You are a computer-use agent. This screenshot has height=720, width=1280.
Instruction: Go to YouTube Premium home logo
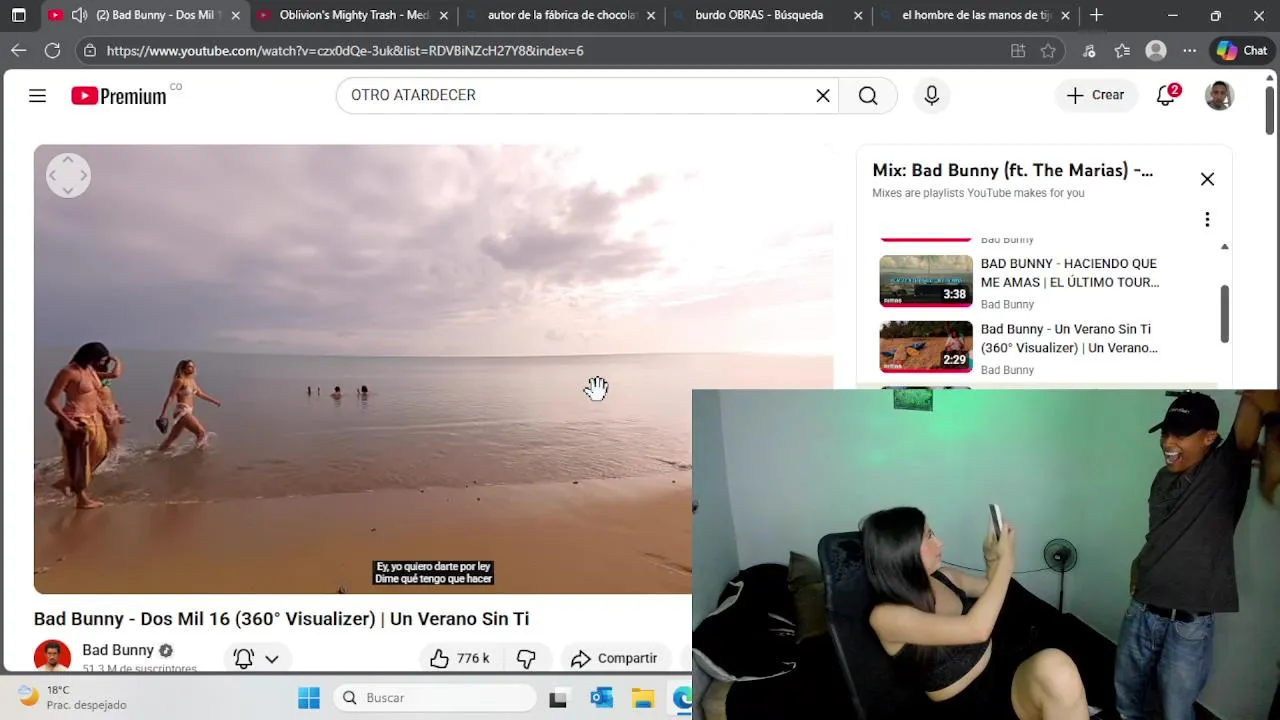point(118,96)
